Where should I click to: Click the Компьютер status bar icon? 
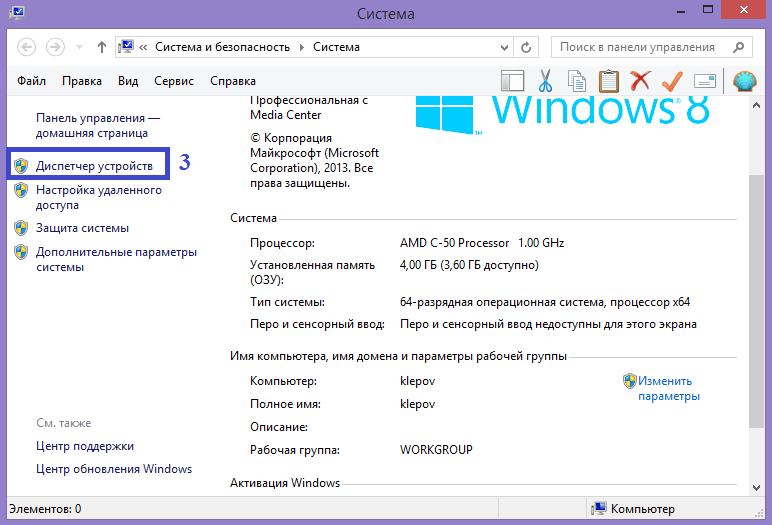[x=599, y=509]
